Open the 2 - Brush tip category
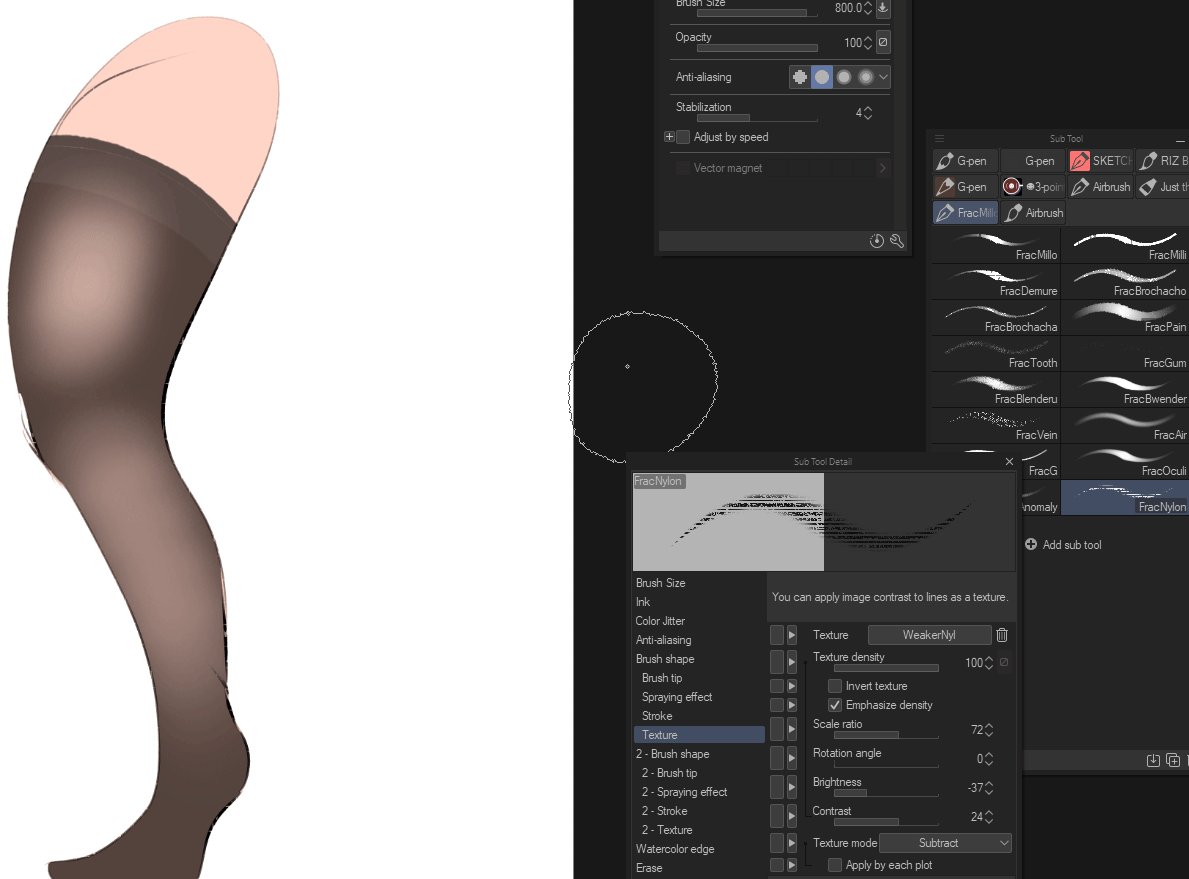This screenshot has width=1189, height=879. point(670,773)
